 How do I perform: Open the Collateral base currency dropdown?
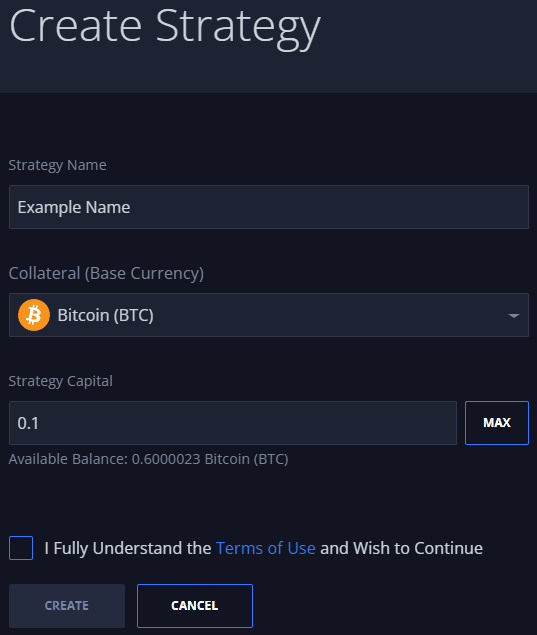point(269,315)
